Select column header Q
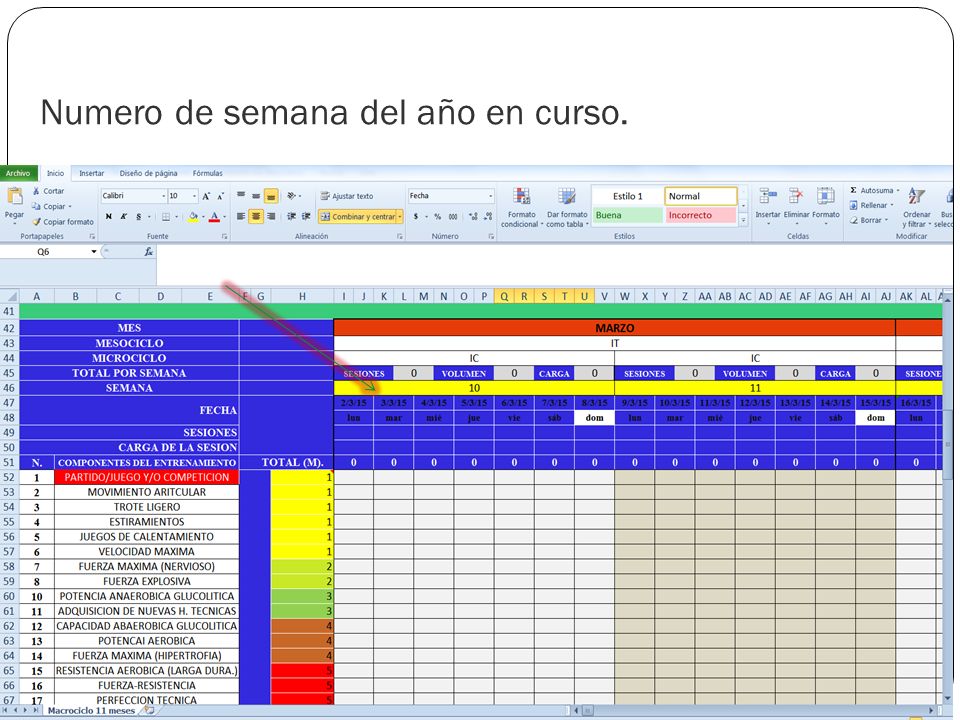960x720 pixels. tap(504, 296)
